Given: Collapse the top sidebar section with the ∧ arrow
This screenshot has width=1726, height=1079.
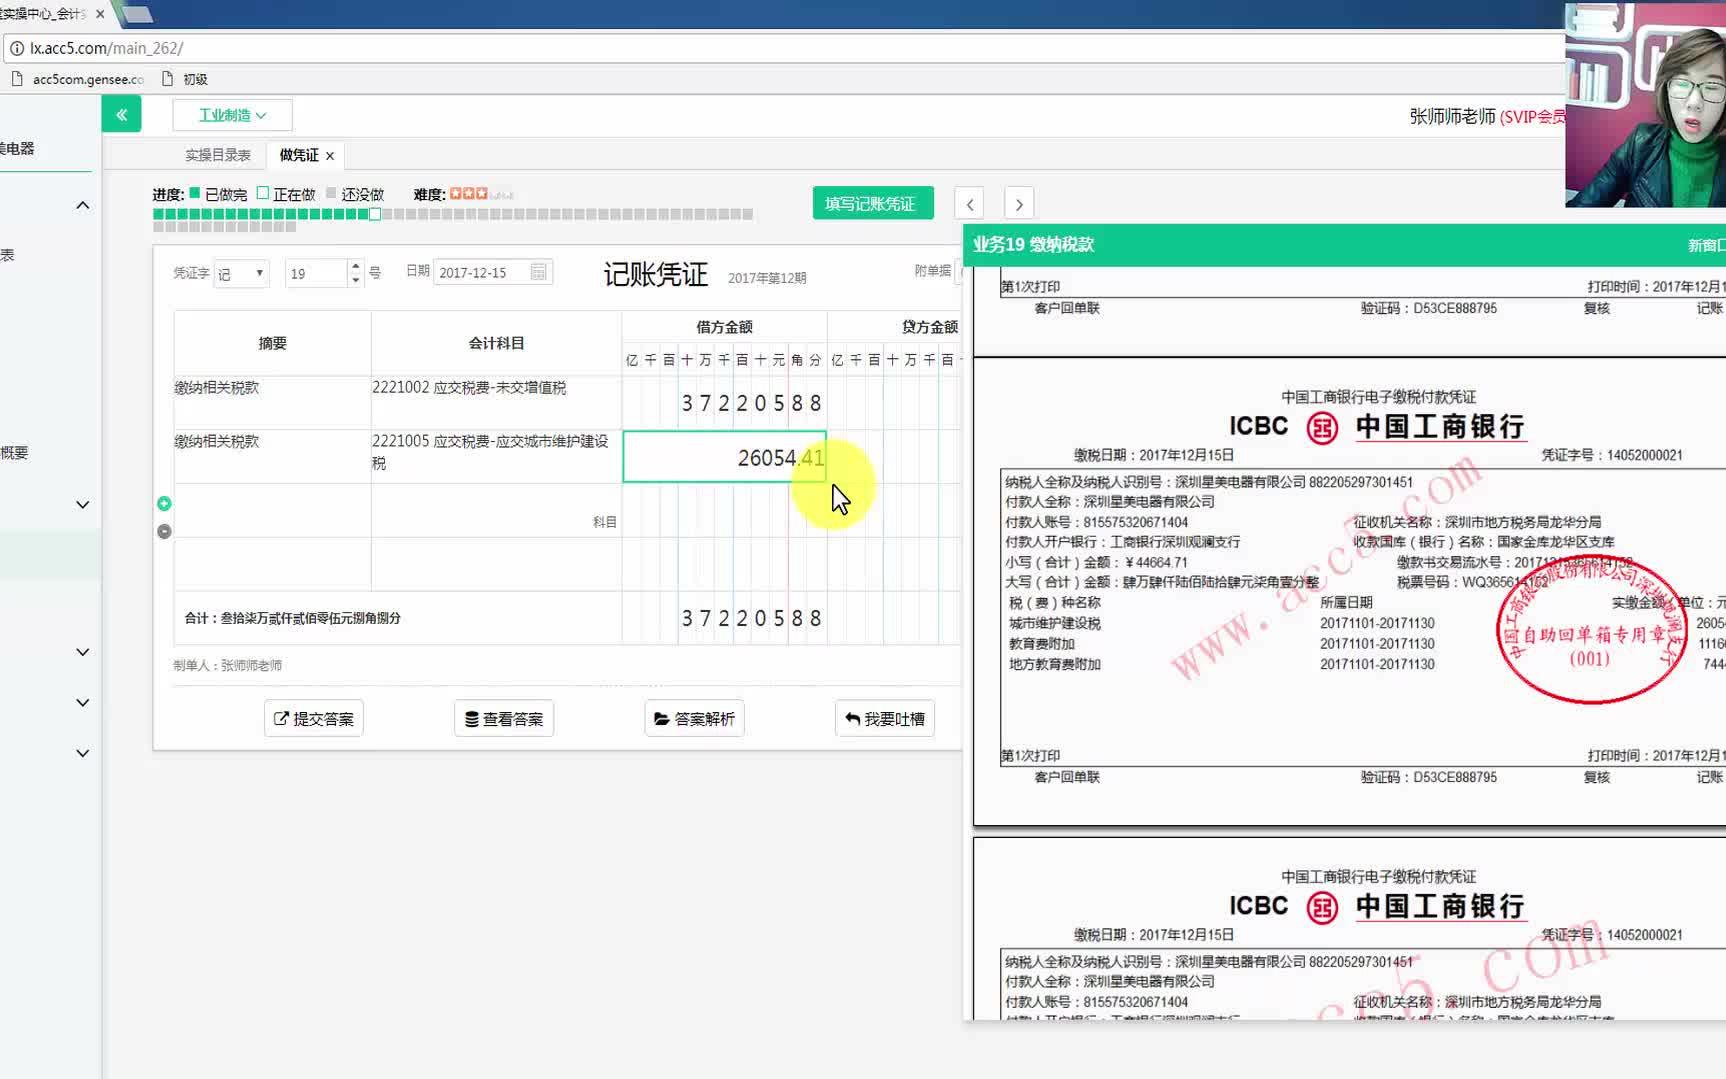Looking at the screenshot, I should [x=82, y=204].
